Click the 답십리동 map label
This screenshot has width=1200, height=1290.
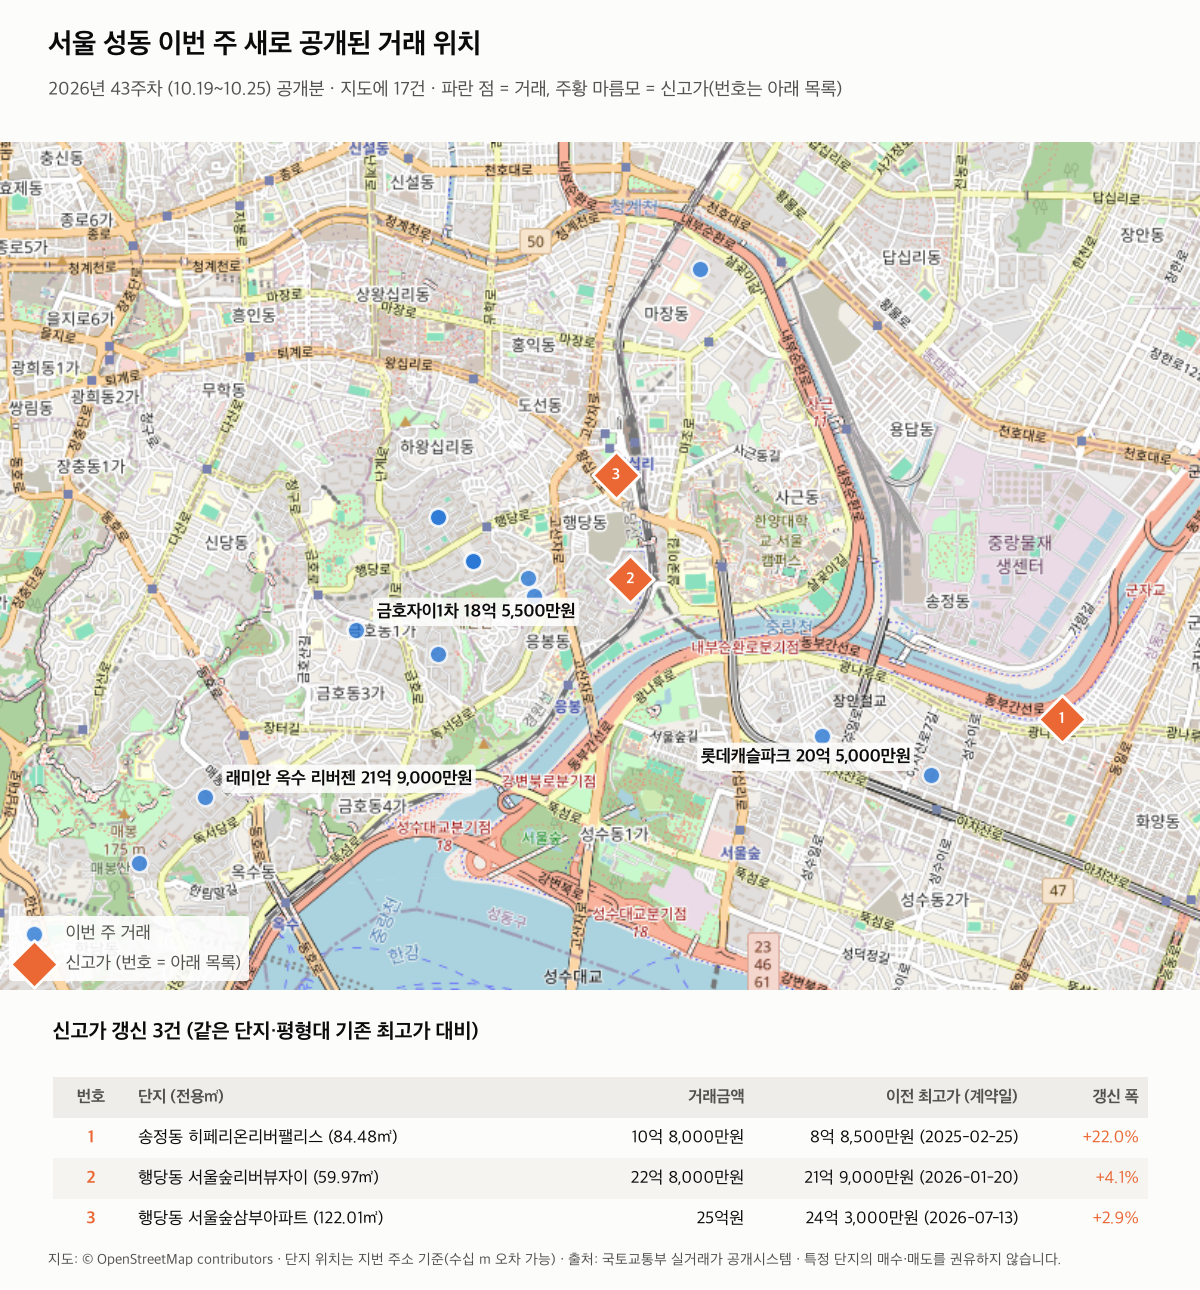click(911, 257)
